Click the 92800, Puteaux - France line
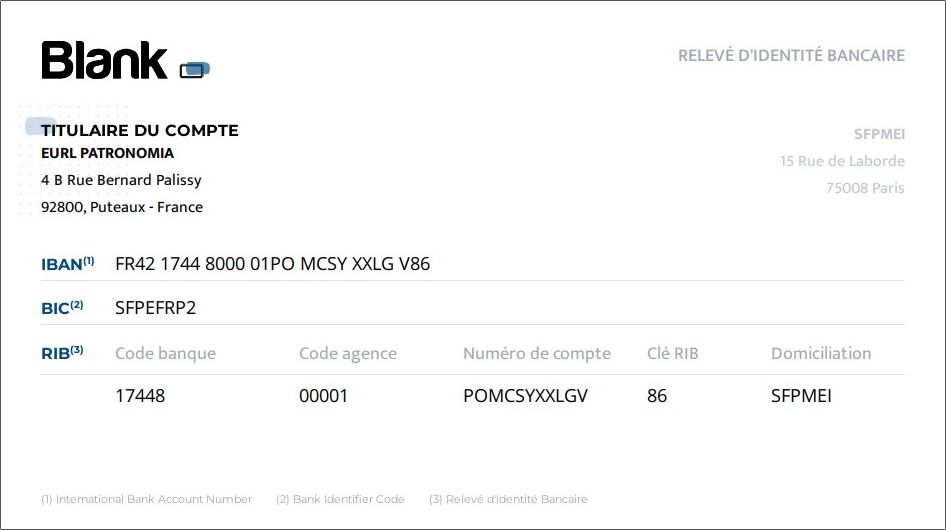The height and width of the screenshot is (530, 946). click(x=122, y=207)
